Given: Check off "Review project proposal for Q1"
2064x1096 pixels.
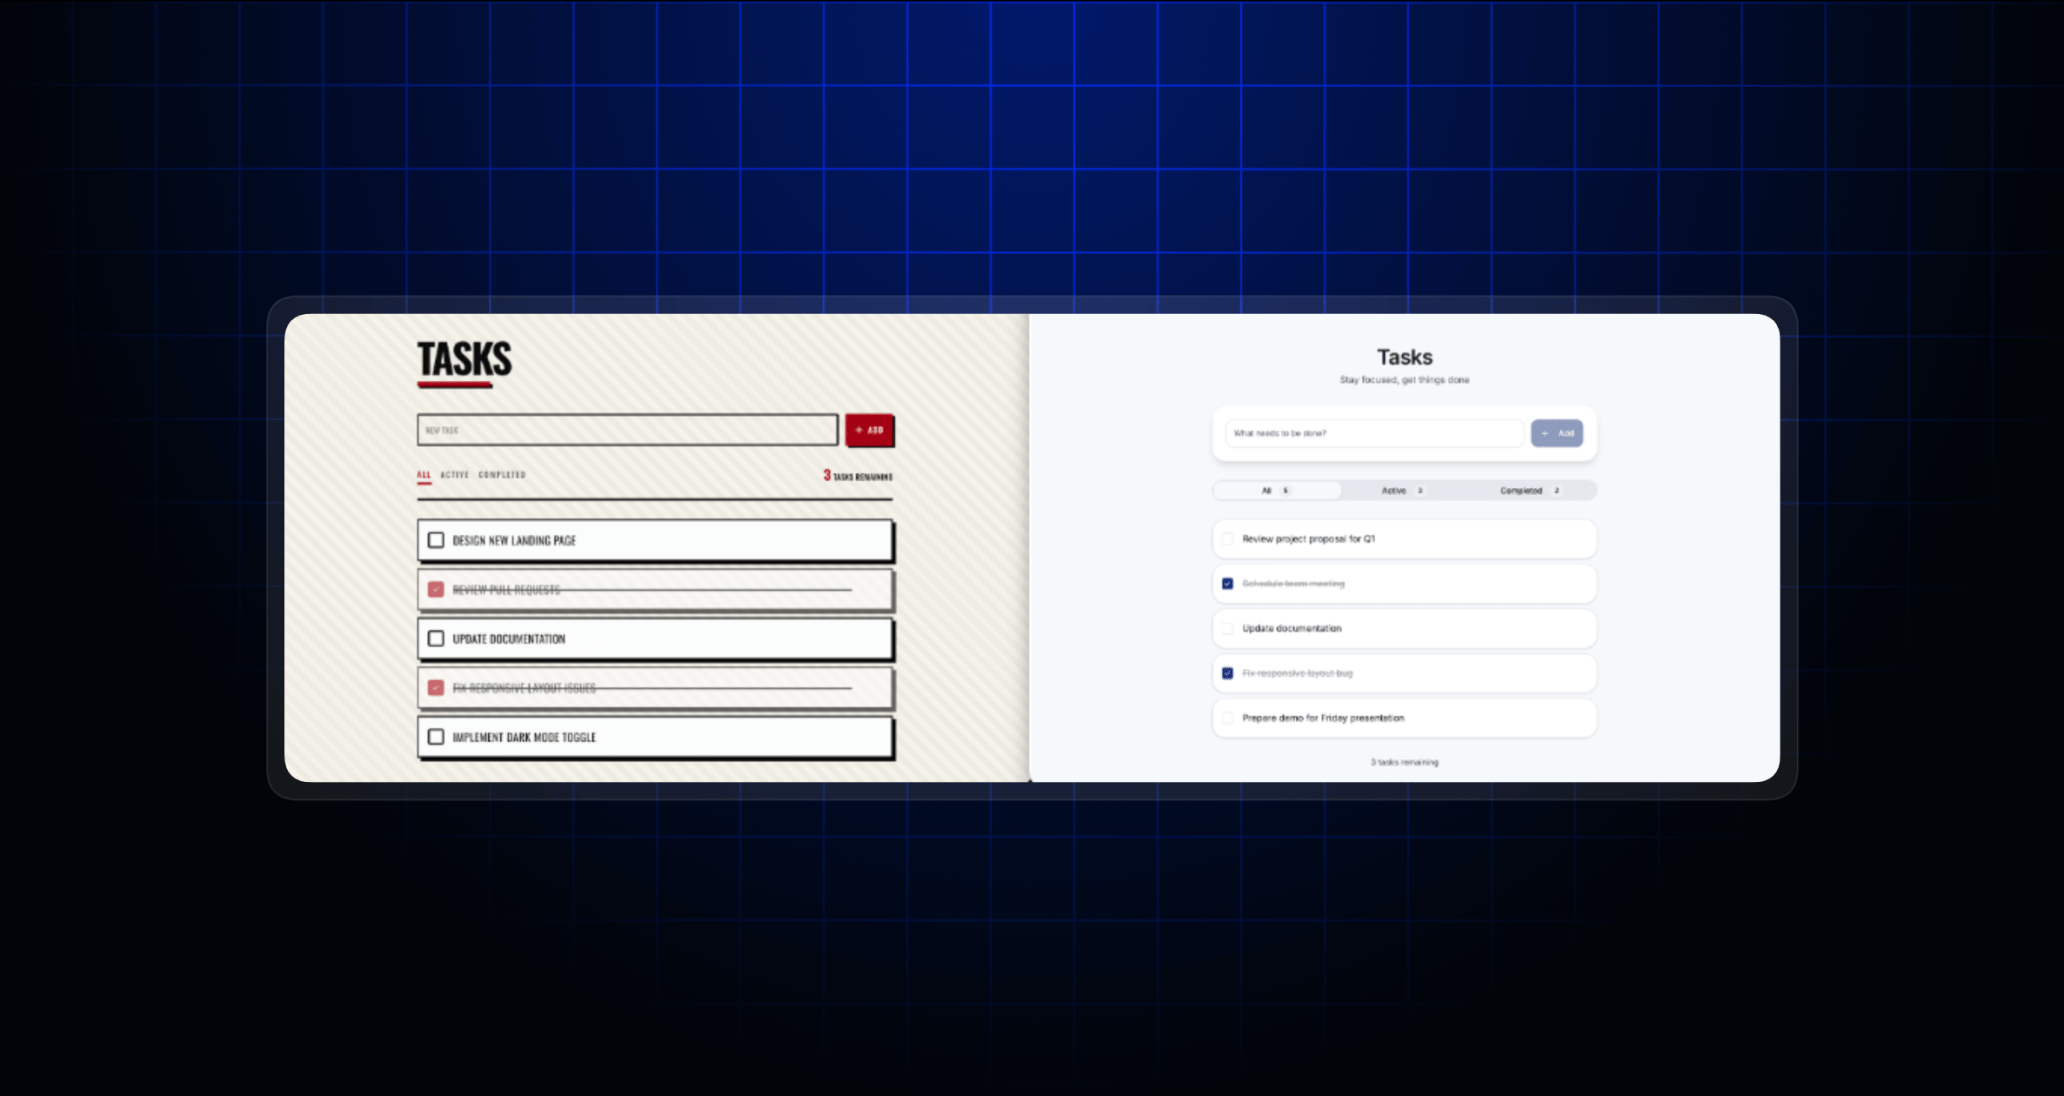Looking at the screenshot, I should pos(1227,538).
